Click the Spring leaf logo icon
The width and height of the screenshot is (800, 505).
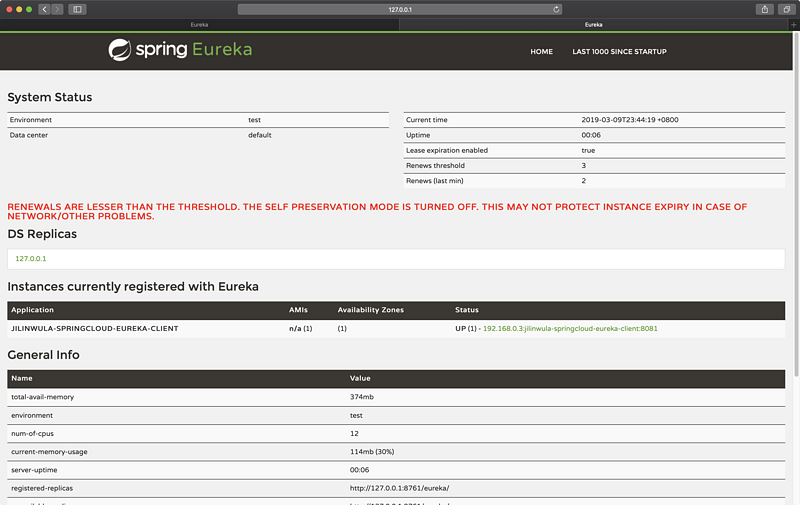pos(120,50)
